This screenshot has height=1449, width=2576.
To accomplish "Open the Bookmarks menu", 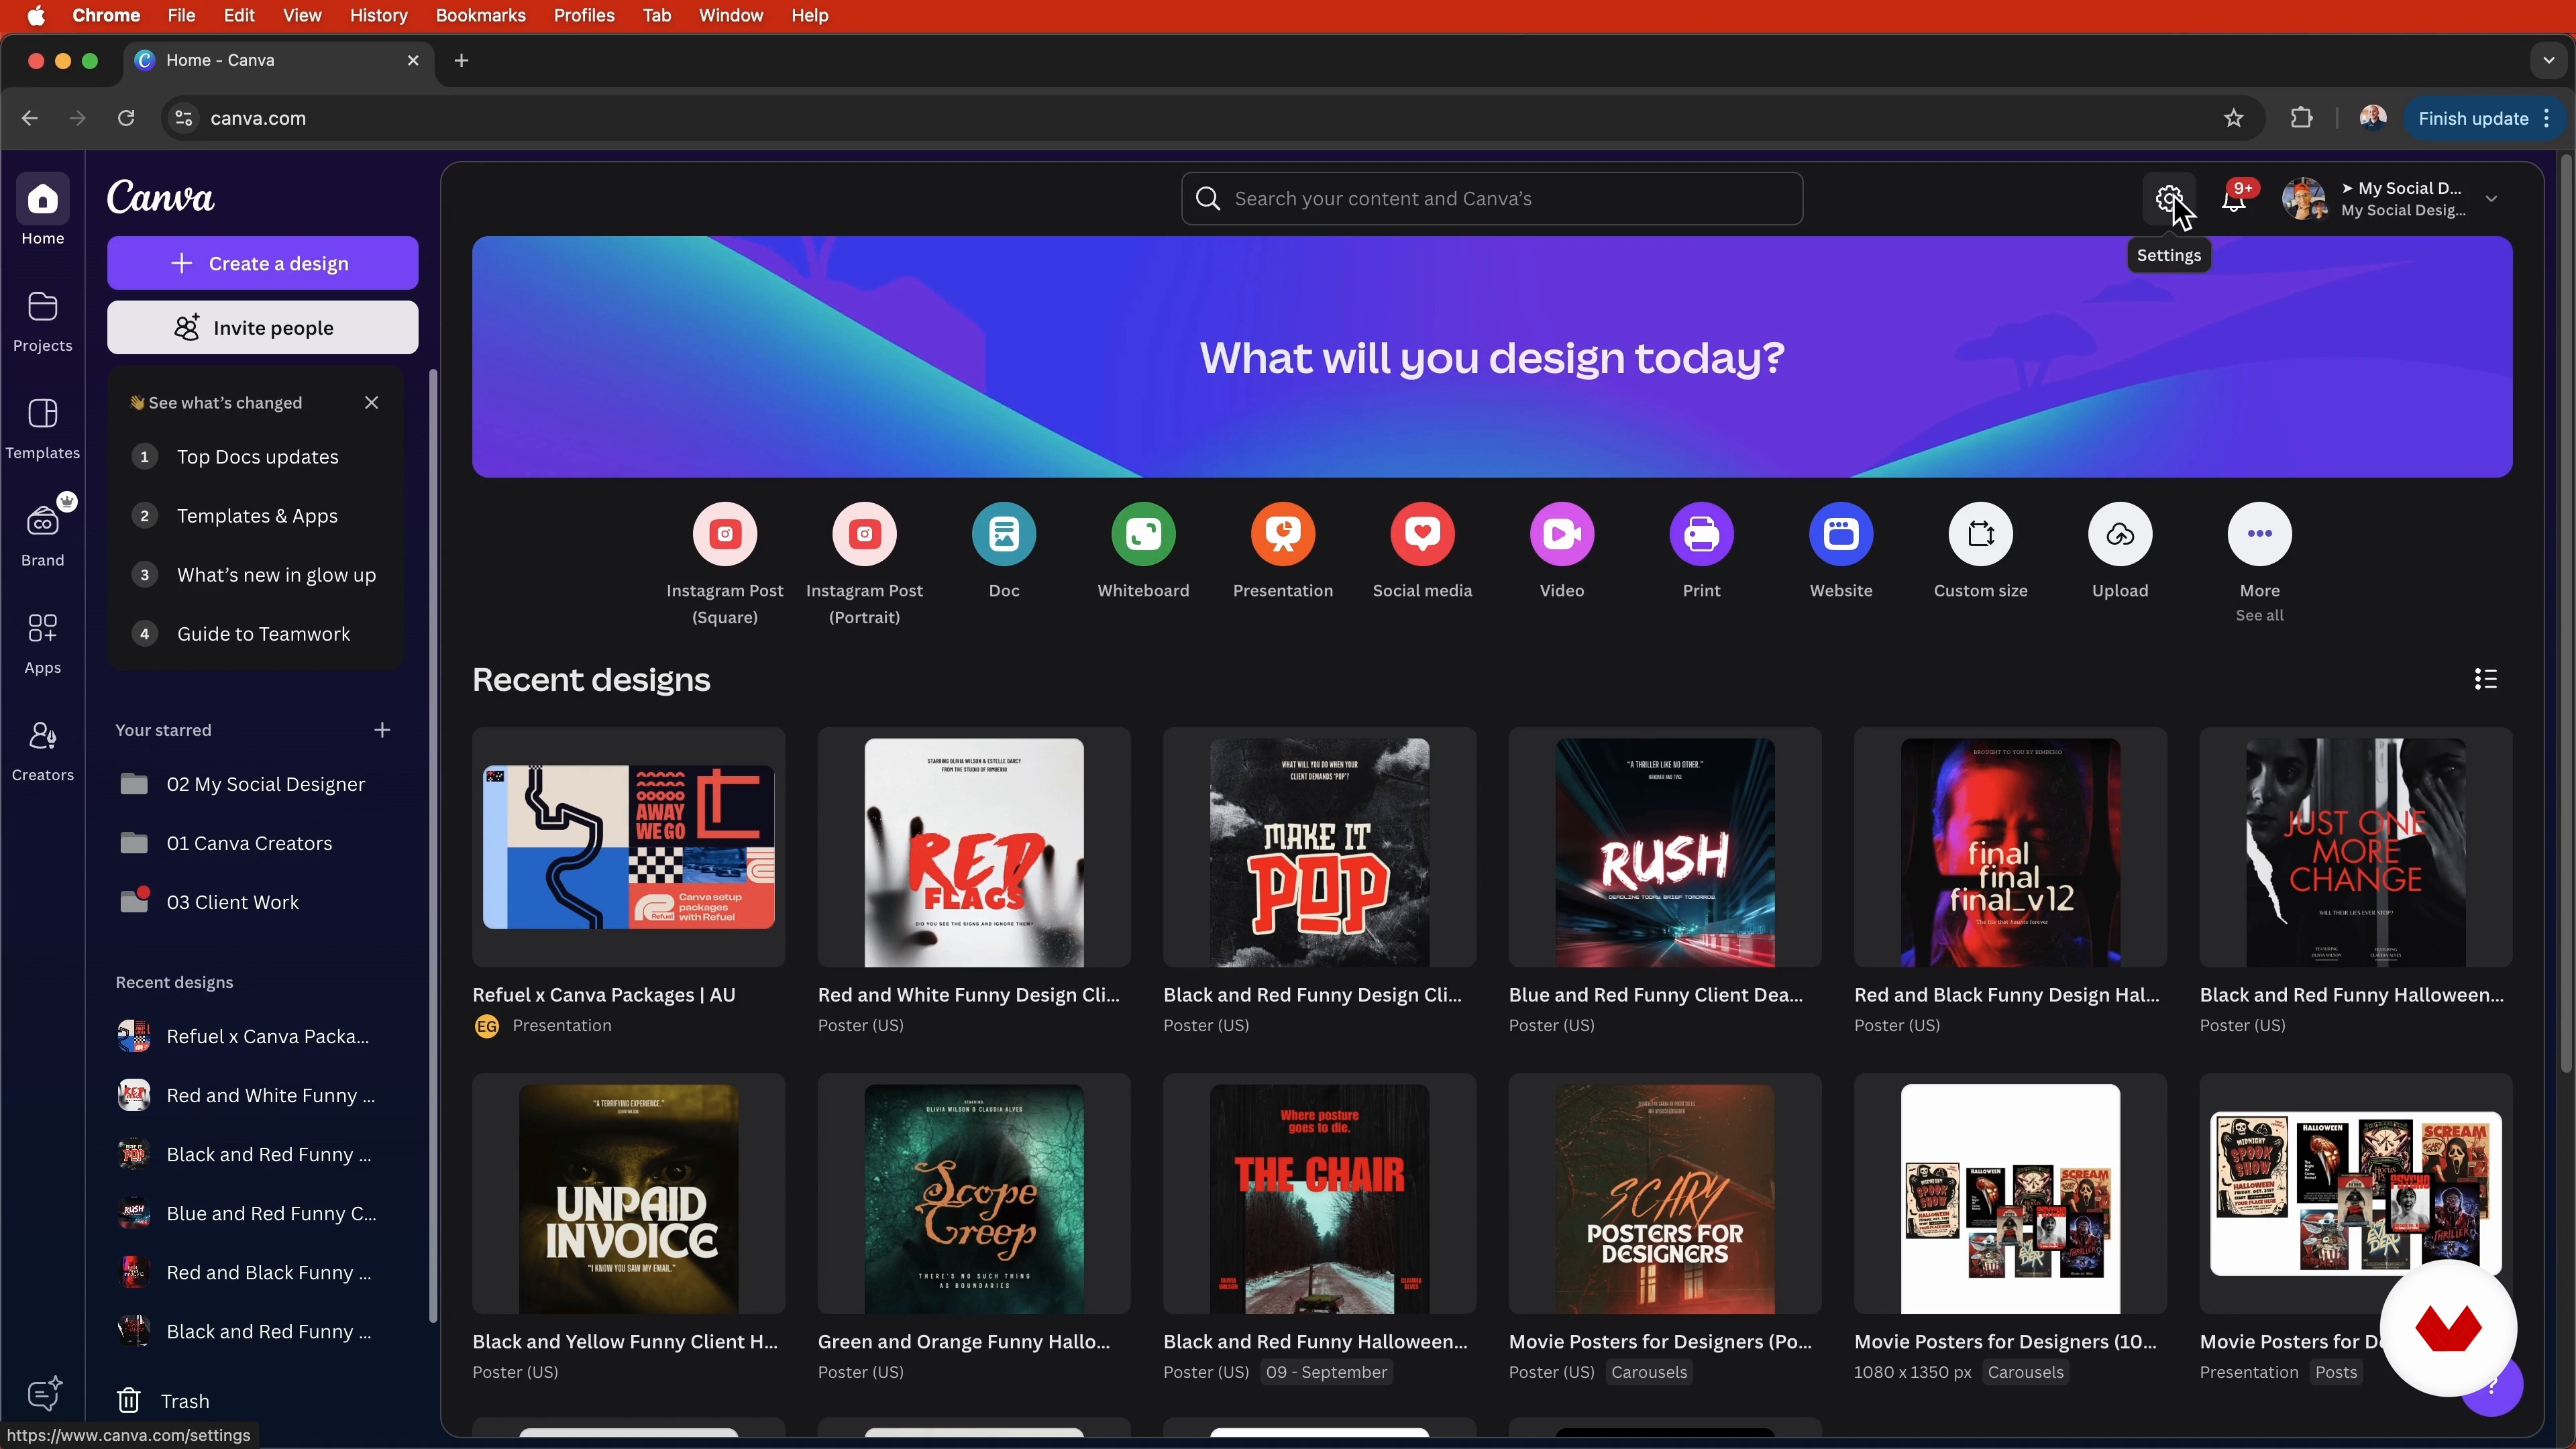I will pos(480,15).
